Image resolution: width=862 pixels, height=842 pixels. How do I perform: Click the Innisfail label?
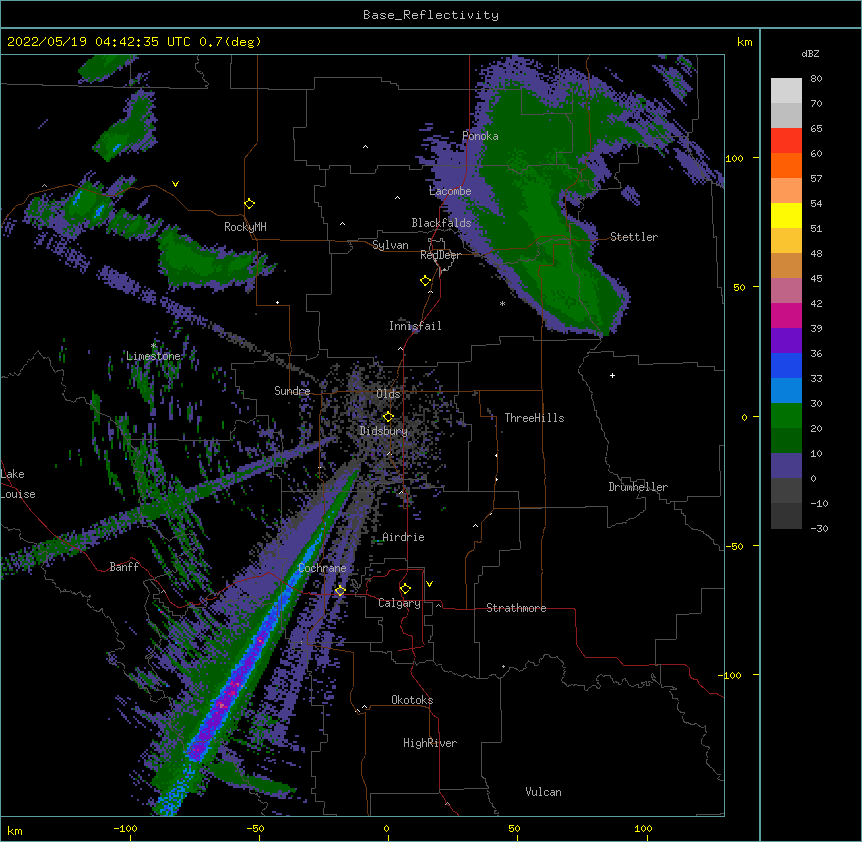tap(415, 326)
